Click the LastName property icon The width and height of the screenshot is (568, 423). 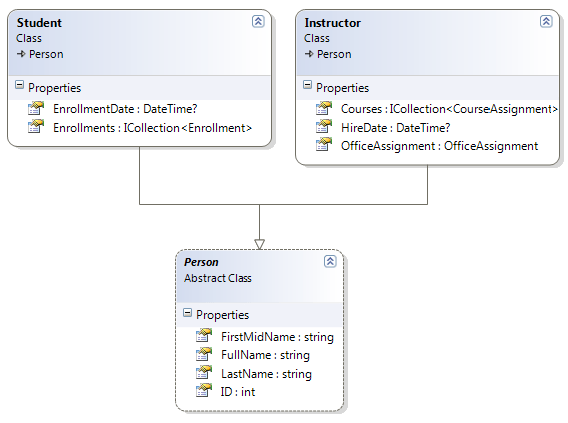pyautogui.click(x=204, y=372)
